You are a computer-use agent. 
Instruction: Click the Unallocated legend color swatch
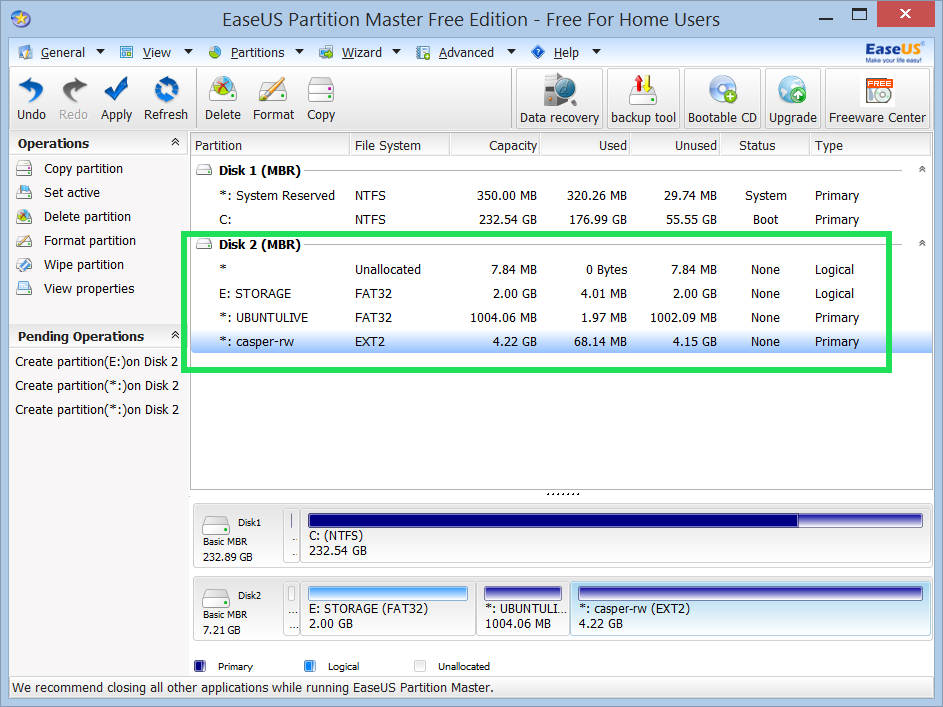coord(420,666)
